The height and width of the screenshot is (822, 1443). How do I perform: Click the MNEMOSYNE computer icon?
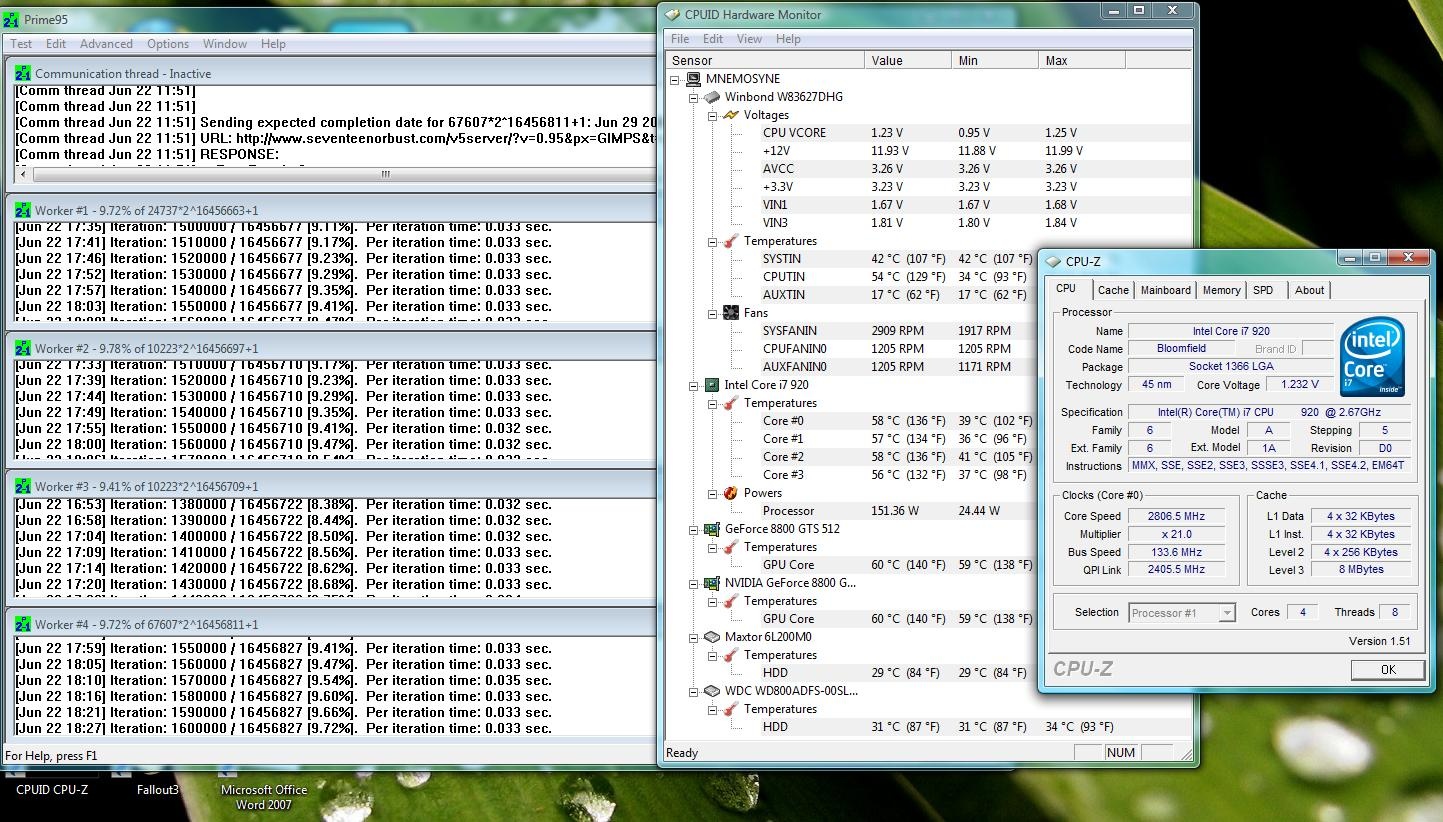pos(693,79)
